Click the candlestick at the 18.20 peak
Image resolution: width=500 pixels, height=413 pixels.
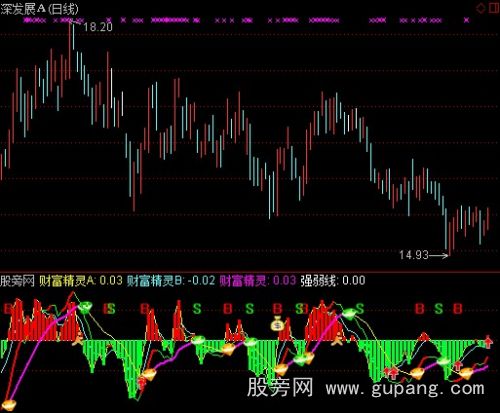click(70, 50)
